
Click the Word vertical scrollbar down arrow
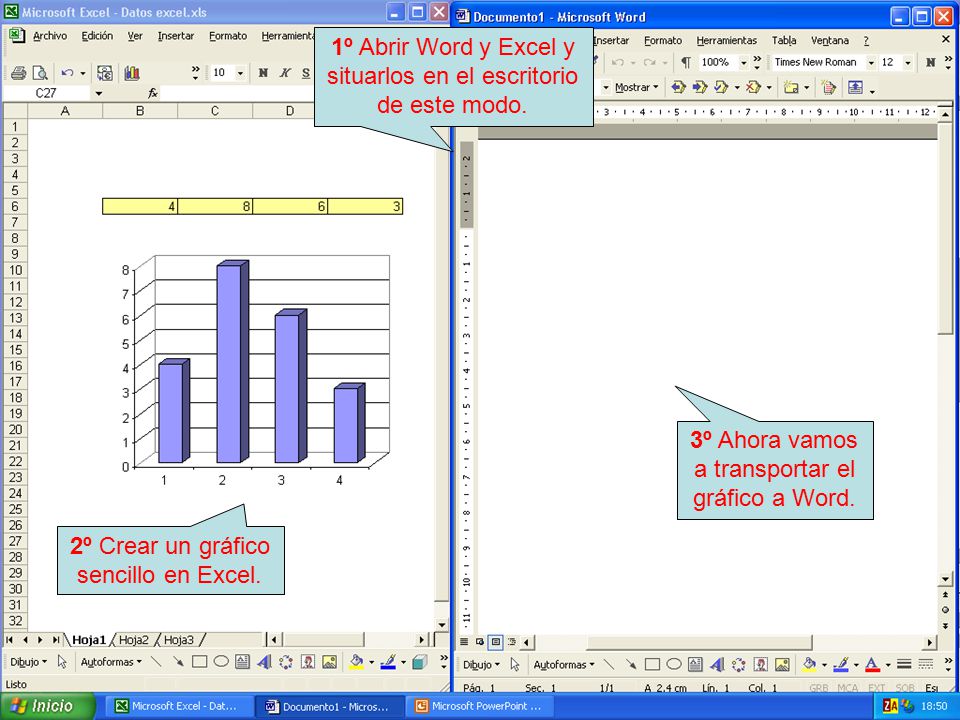point(945,579)
